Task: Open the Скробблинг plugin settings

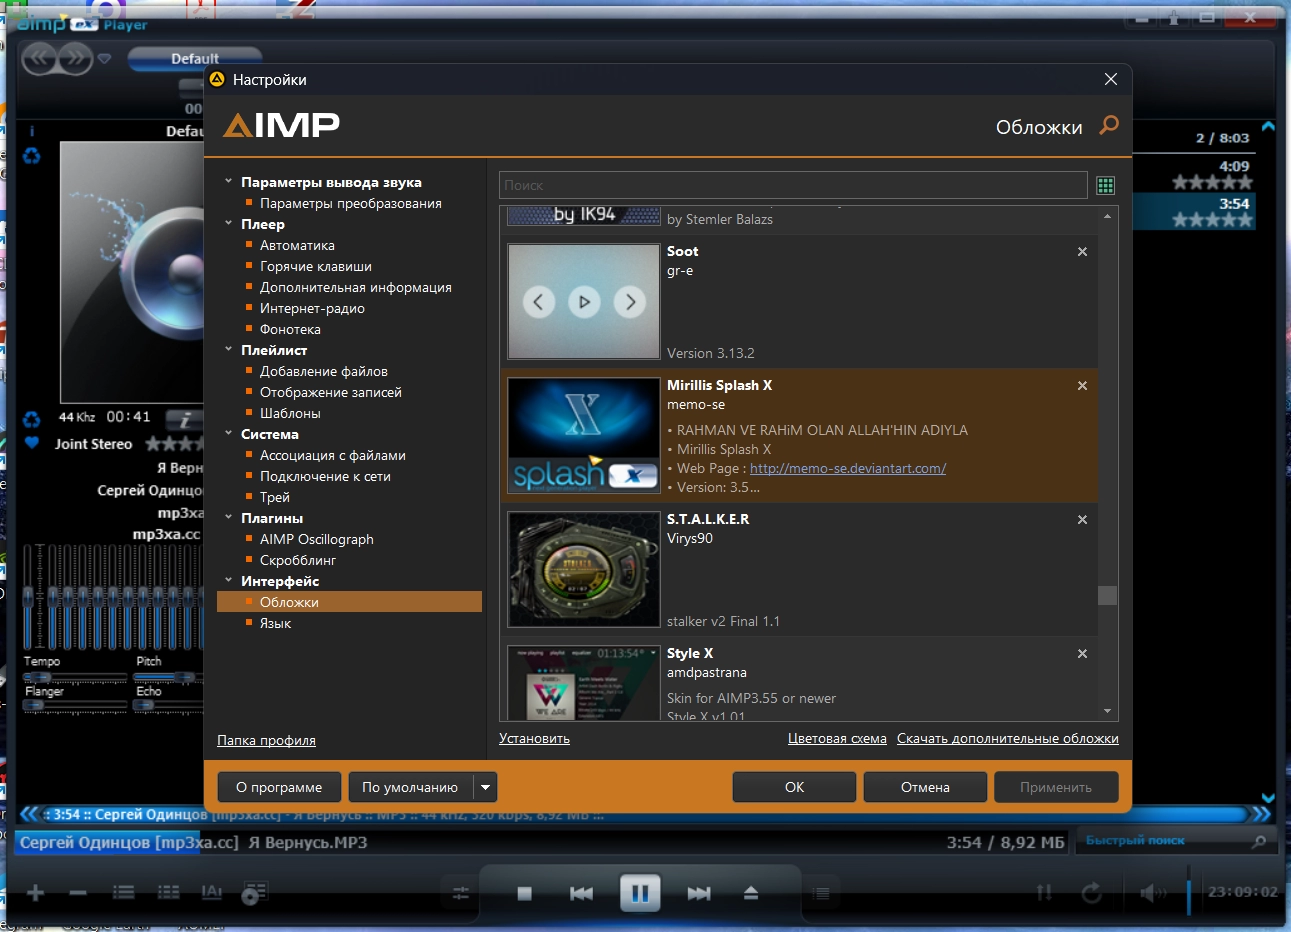Action: 298,560
